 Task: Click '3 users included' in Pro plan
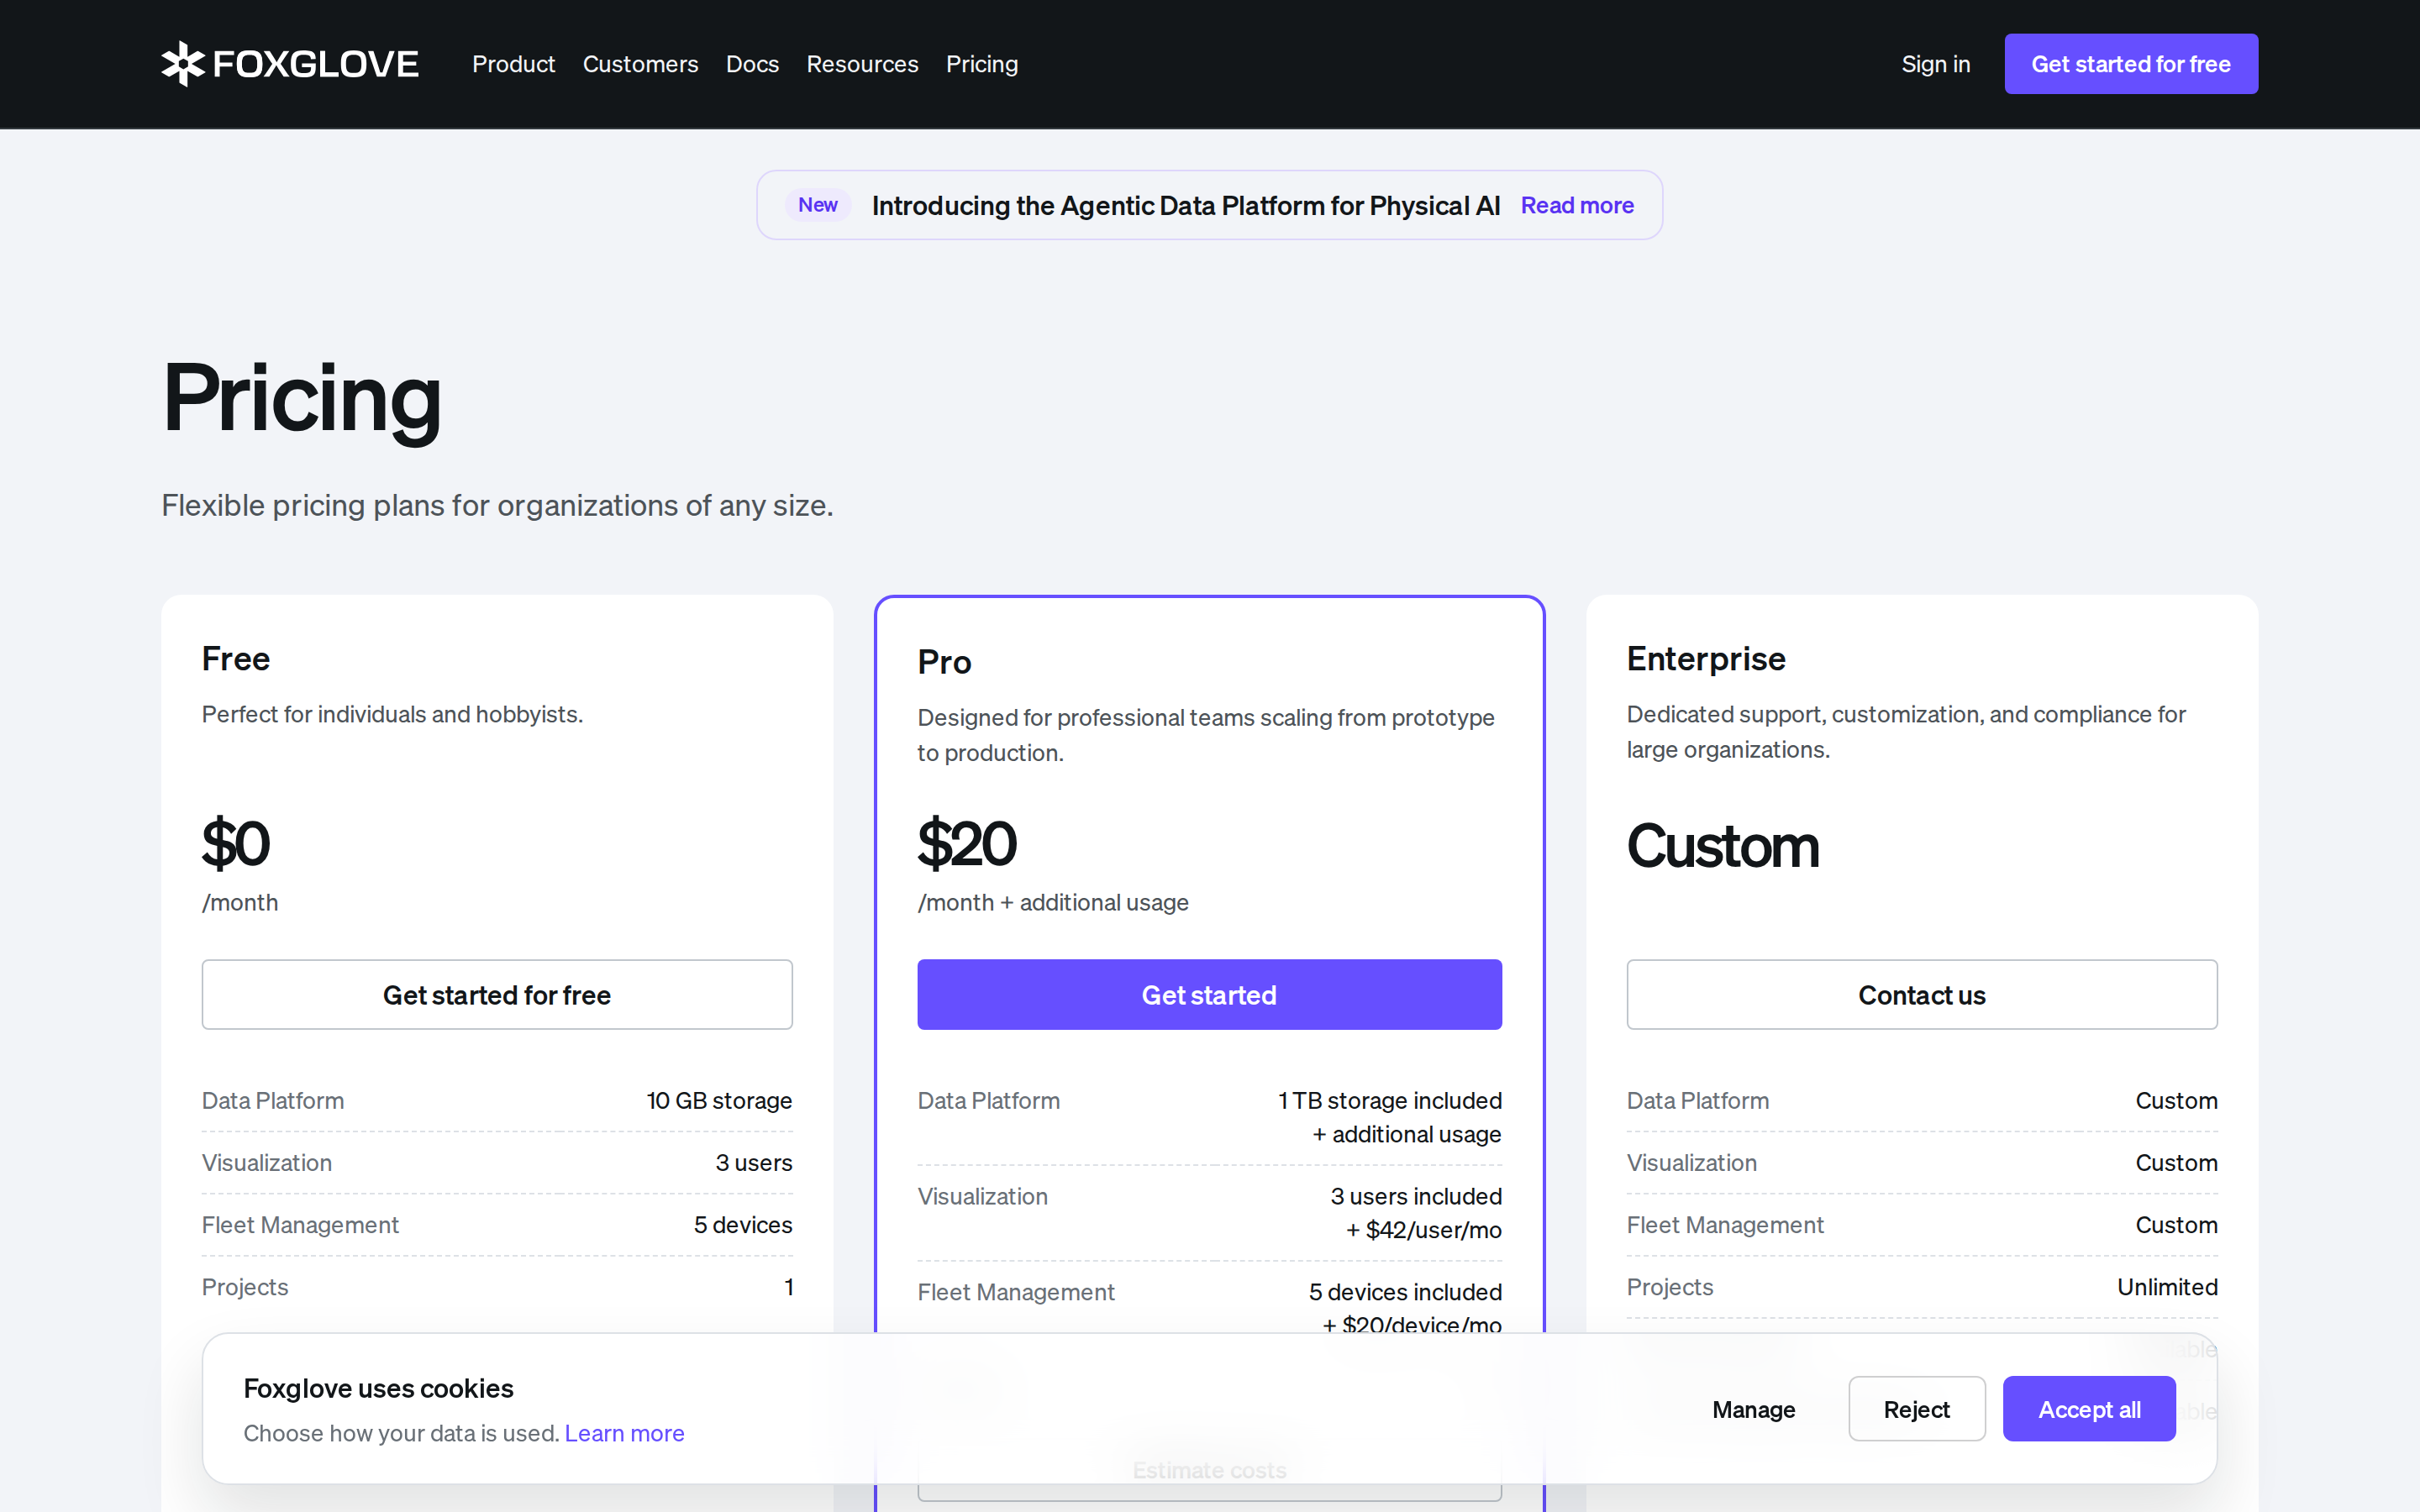[x=1415, y=1196]
